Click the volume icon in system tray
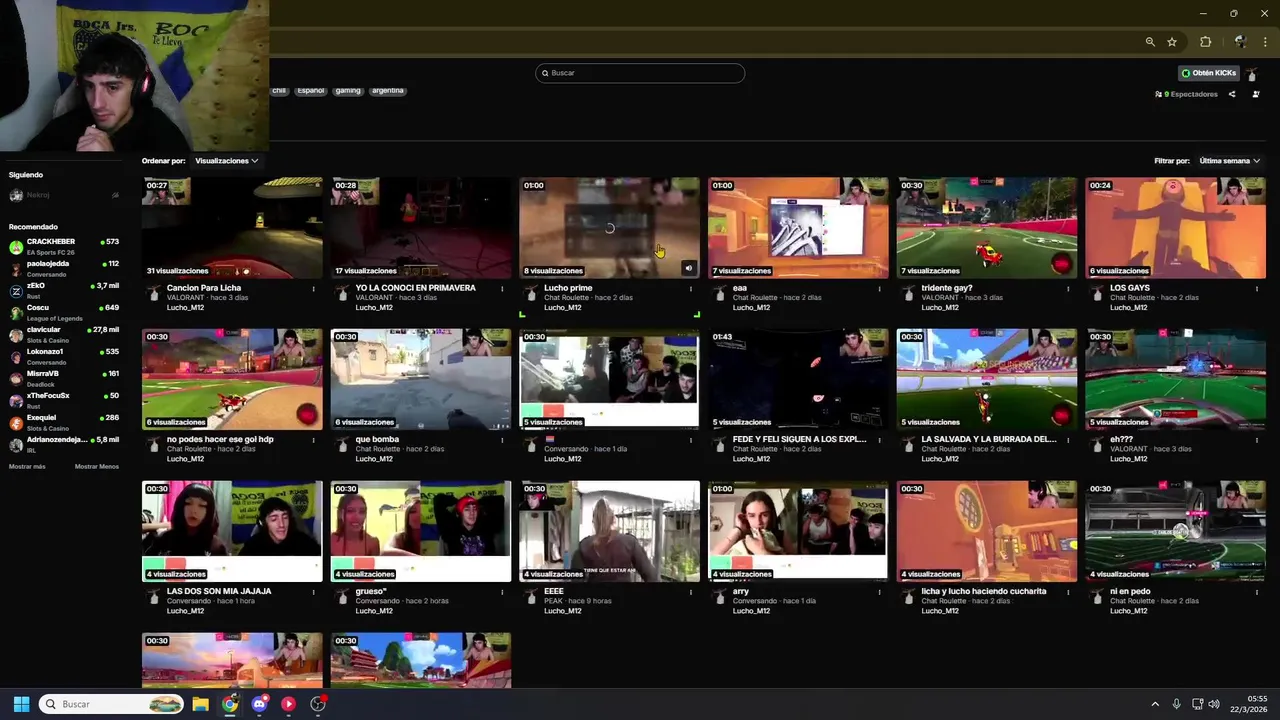1280x720 pixels. click(x=1214, y=704)
